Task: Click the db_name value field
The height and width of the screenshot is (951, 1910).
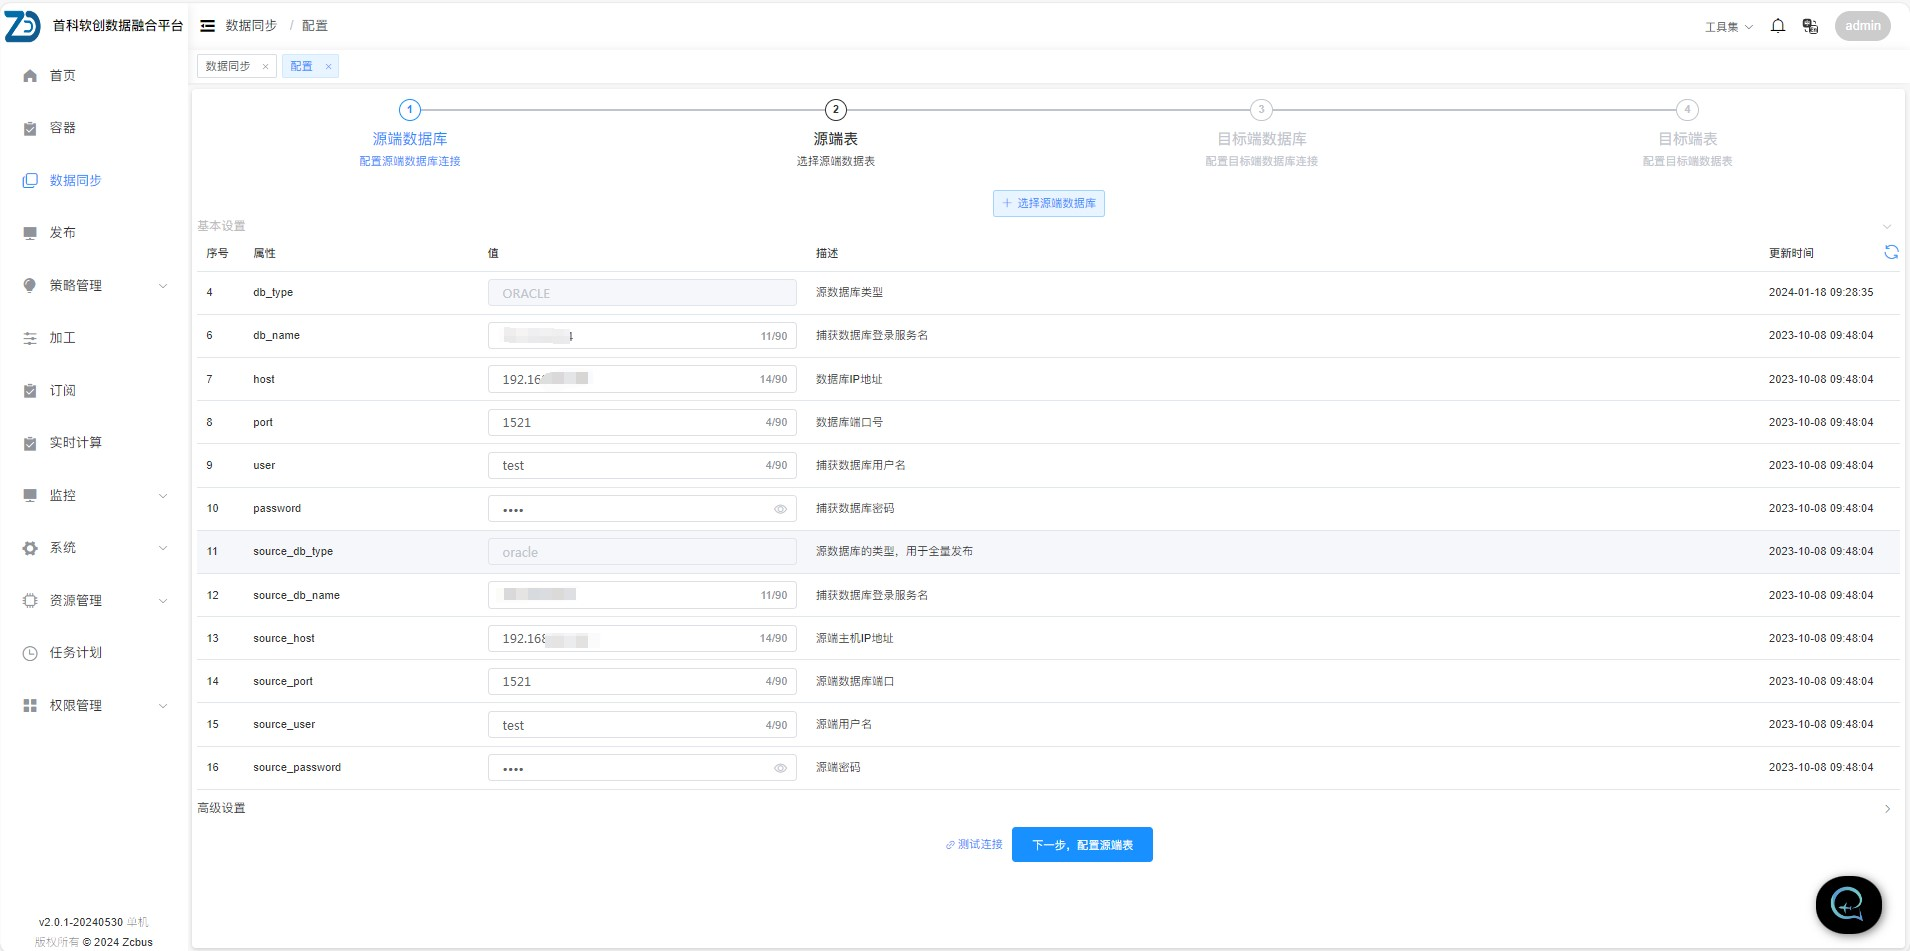Action: (642, 336)
